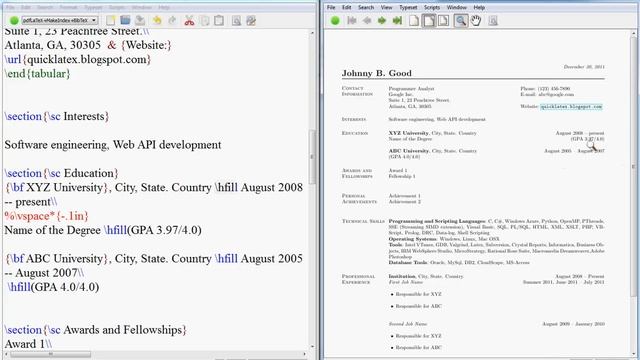Click "XYZ University" entry in PDF preview
The image size is (640, 360).
(x=408, y=133)
